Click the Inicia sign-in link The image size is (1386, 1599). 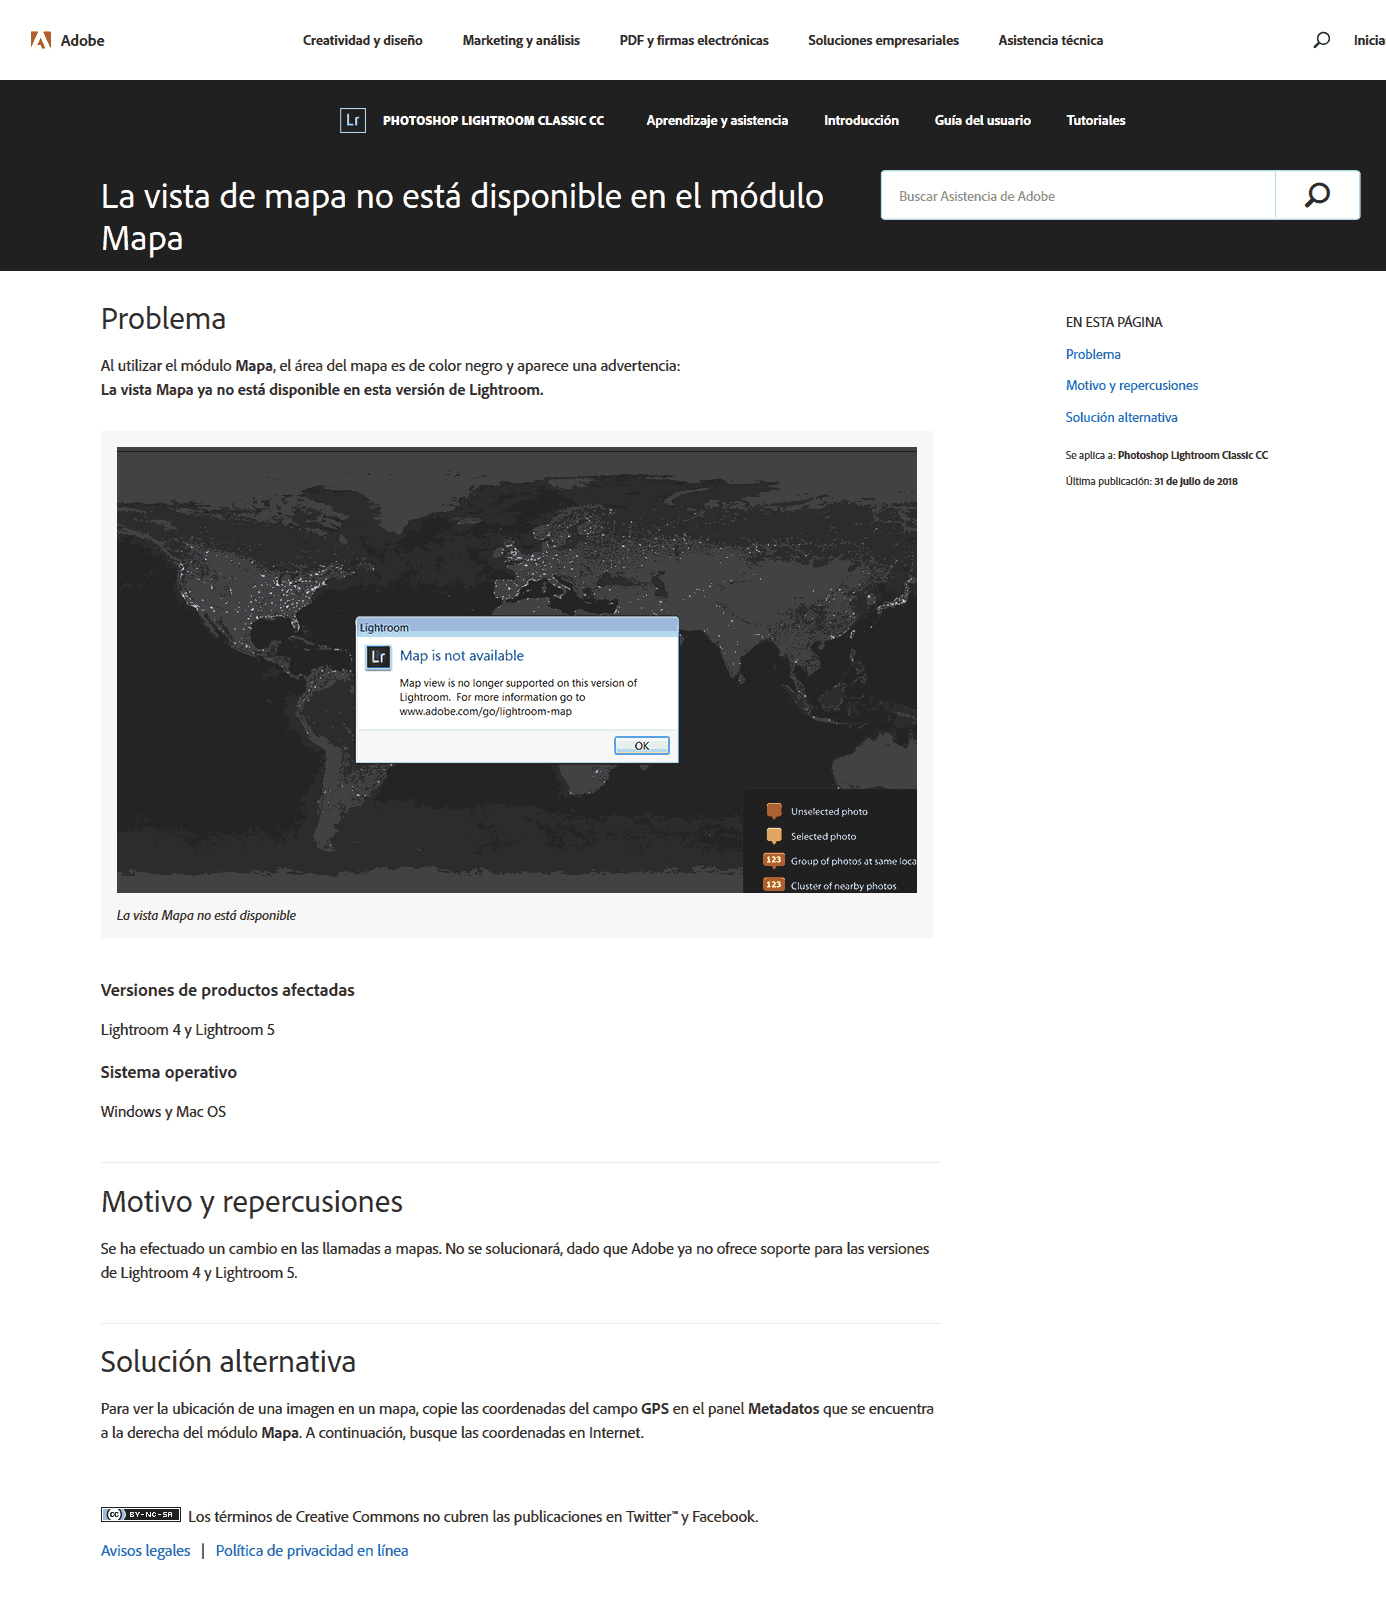pyautogui.click(x=1369, y=40)
